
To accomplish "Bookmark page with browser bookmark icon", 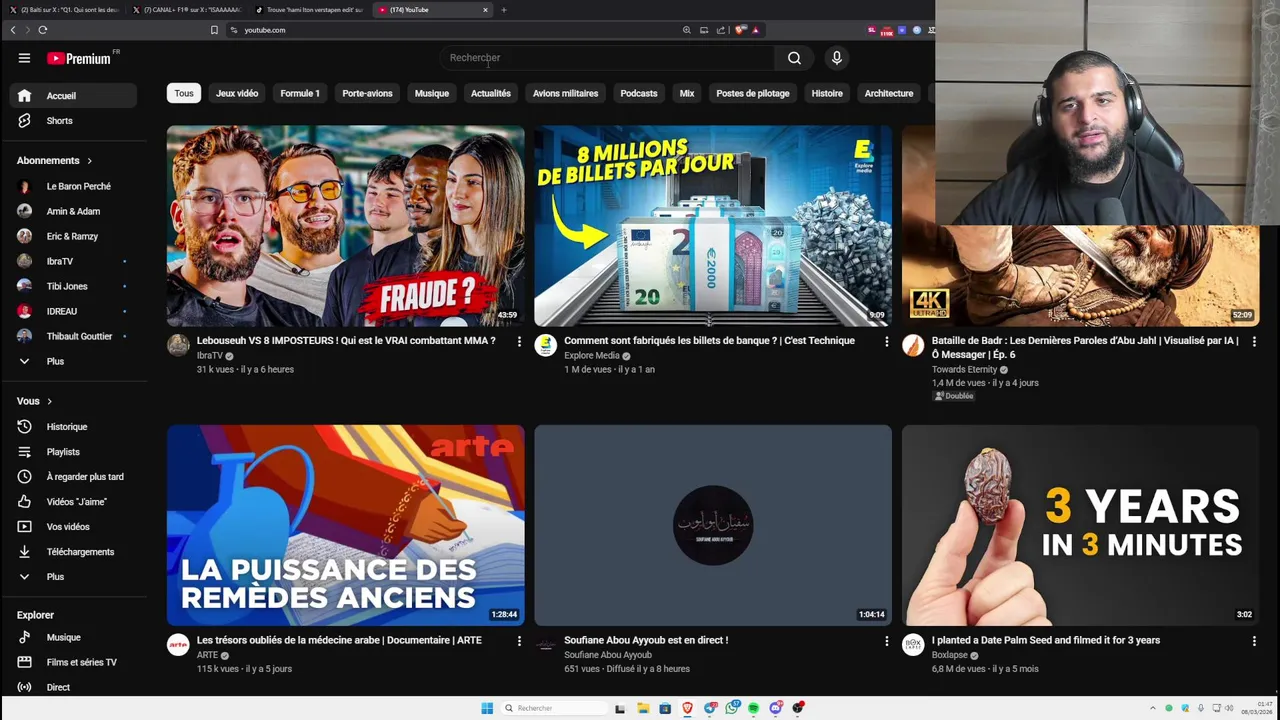I will click(214, 30).
